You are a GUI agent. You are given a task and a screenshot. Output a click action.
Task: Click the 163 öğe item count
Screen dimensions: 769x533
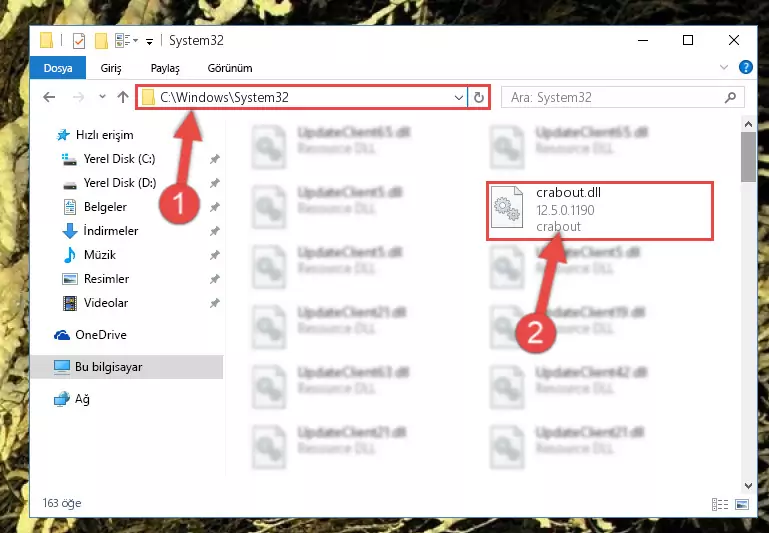click(62, 503)
